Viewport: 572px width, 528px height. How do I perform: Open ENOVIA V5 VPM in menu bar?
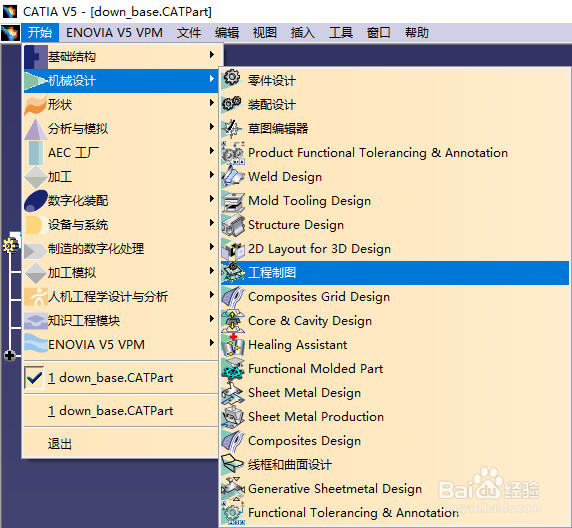[x=114, y=33]
